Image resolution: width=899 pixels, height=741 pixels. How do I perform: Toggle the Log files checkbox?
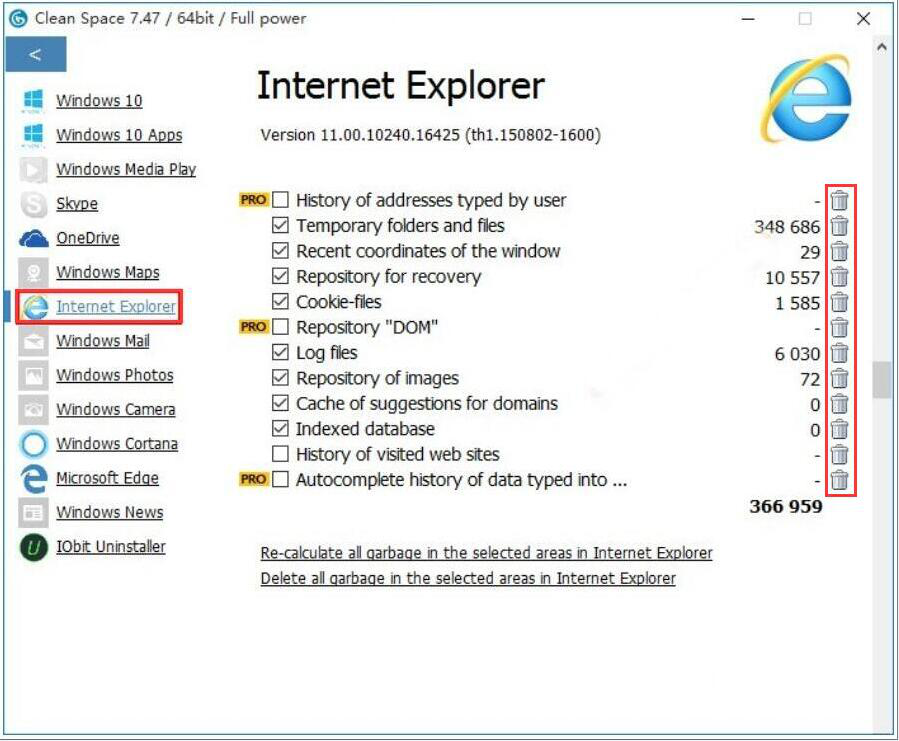280,352
